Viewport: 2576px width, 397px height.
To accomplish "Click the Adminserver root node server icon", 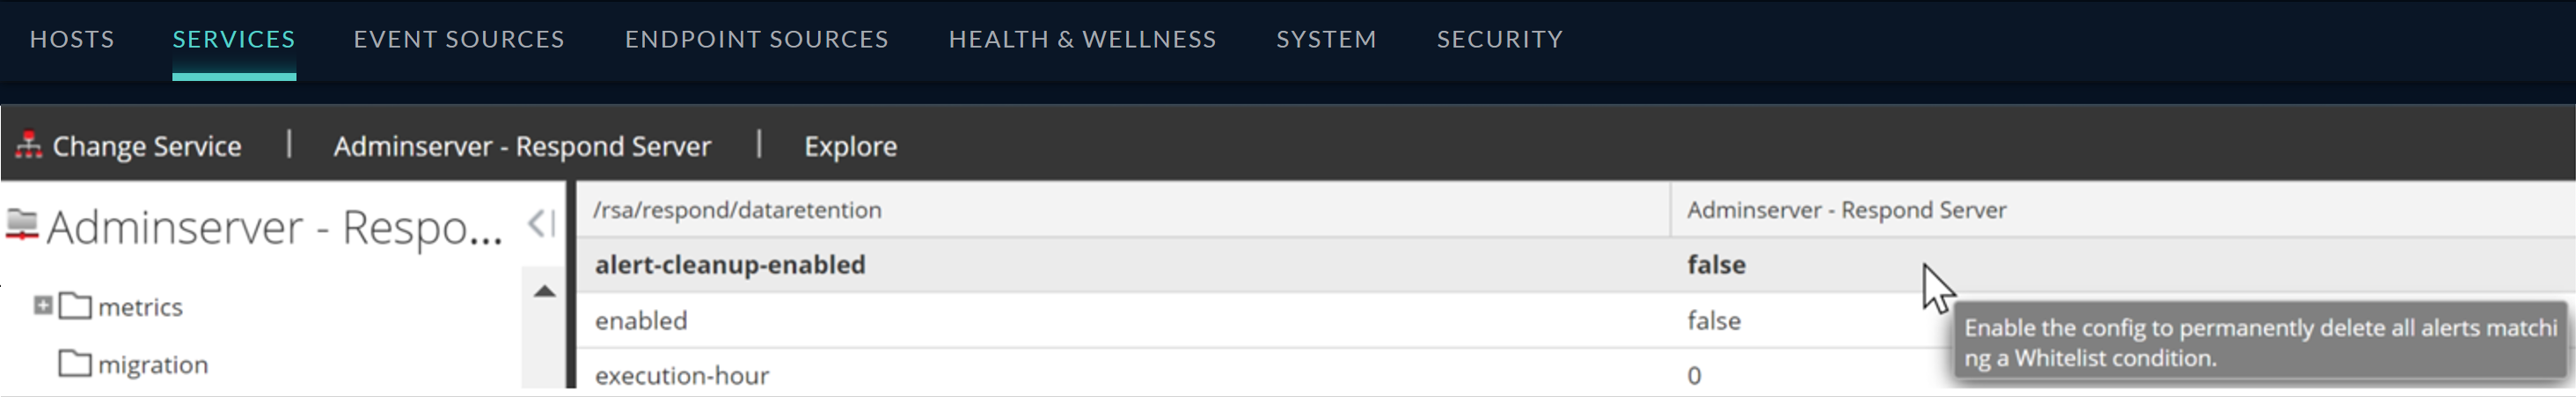I will point(22,225).
